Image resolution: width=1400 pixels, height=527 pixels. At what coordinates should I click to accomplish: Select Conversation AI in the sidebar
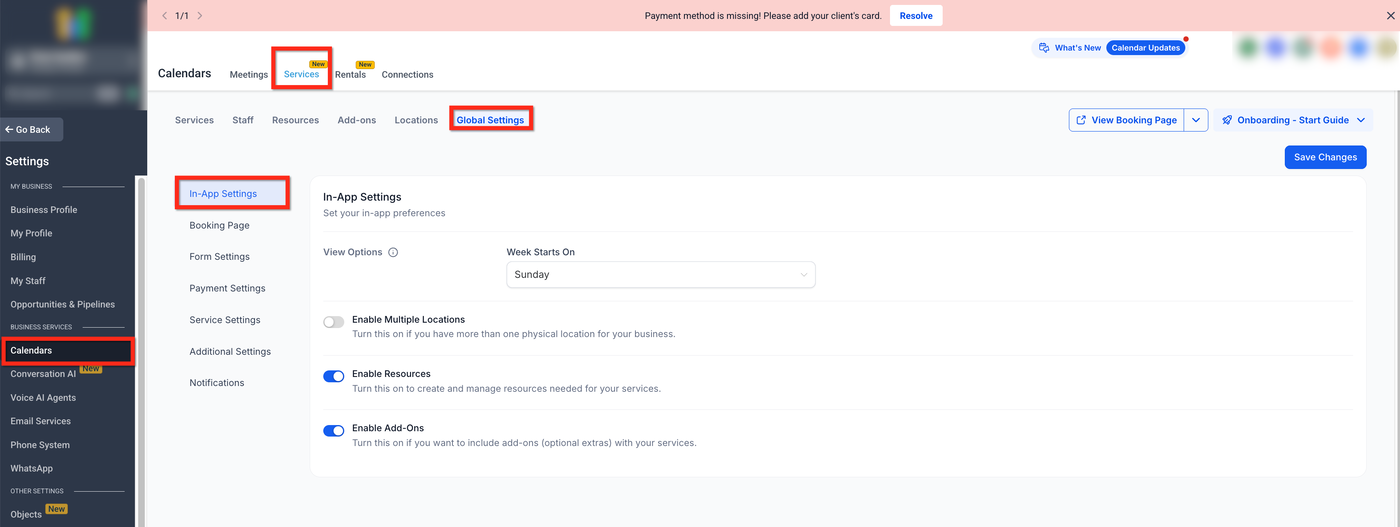click(x=43, y=374)
